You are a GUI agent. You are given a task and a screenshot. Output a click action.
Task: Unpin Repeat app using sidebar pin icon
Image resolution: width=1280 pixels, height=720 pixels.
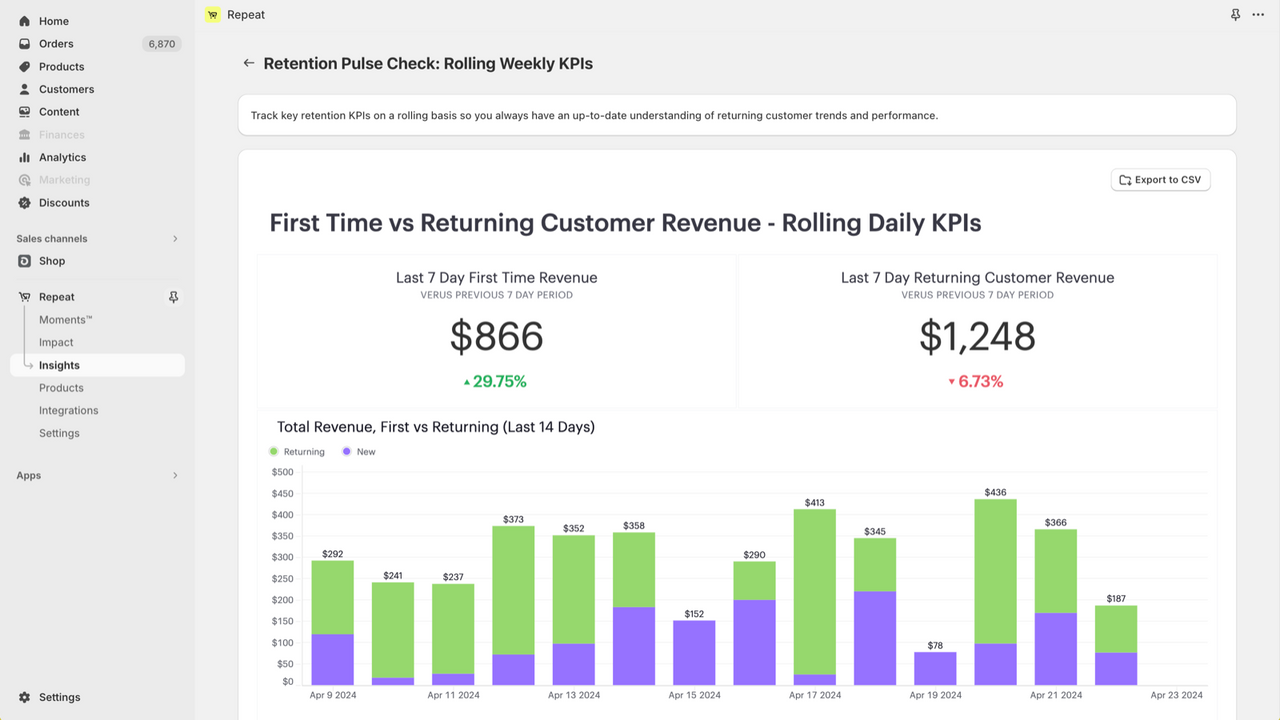click(x=173, y=297)
